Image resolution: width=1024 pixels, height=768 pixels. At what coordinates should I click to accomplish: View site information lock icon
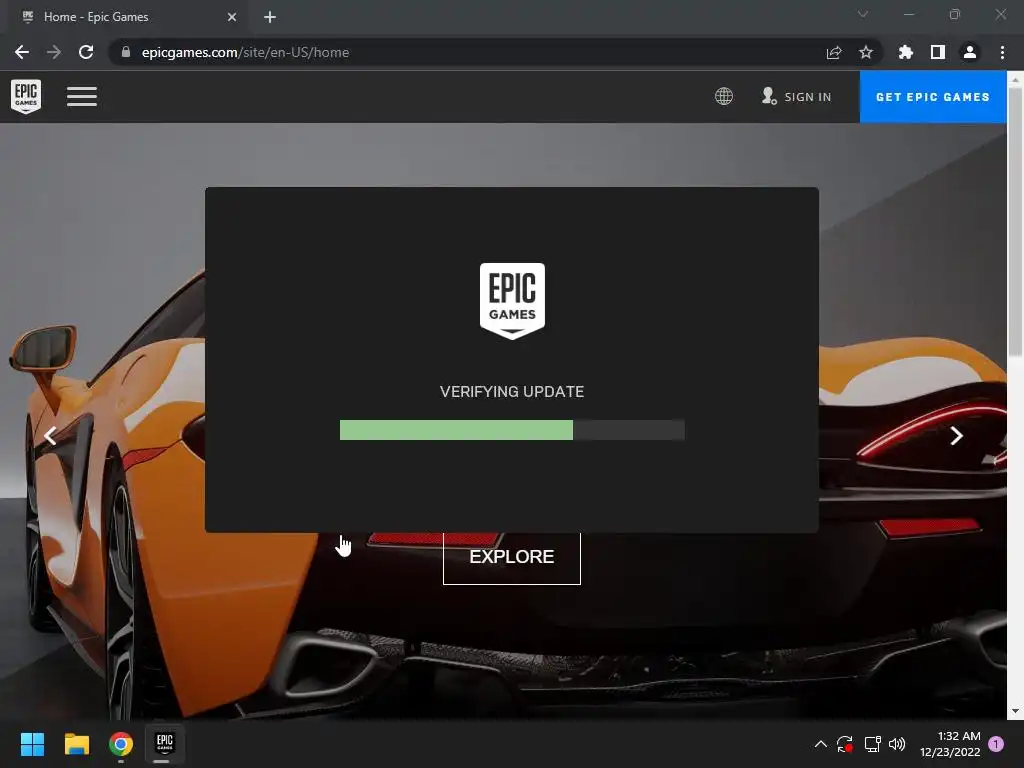[125, 52]
